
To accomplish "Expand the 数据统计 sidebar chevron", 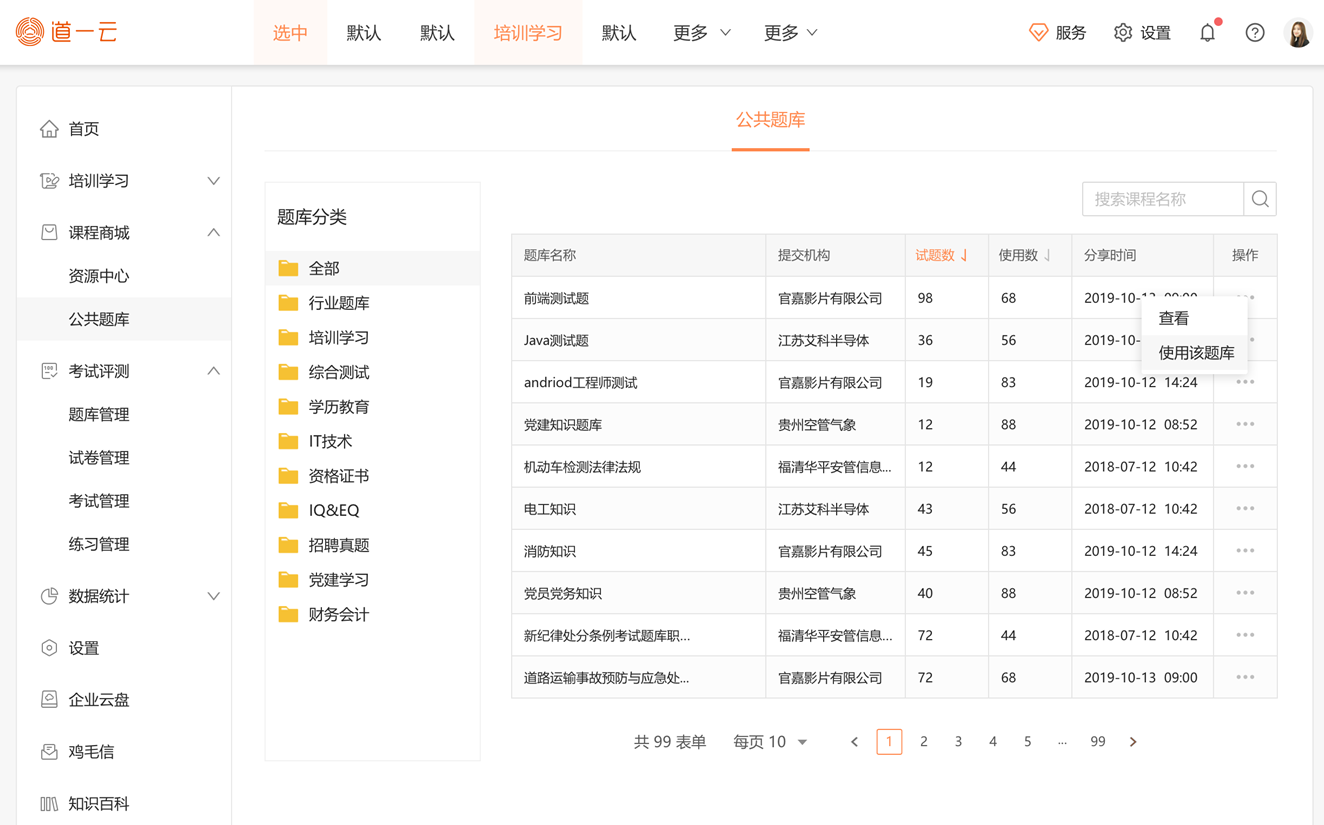I will click(x=213, y=596).
